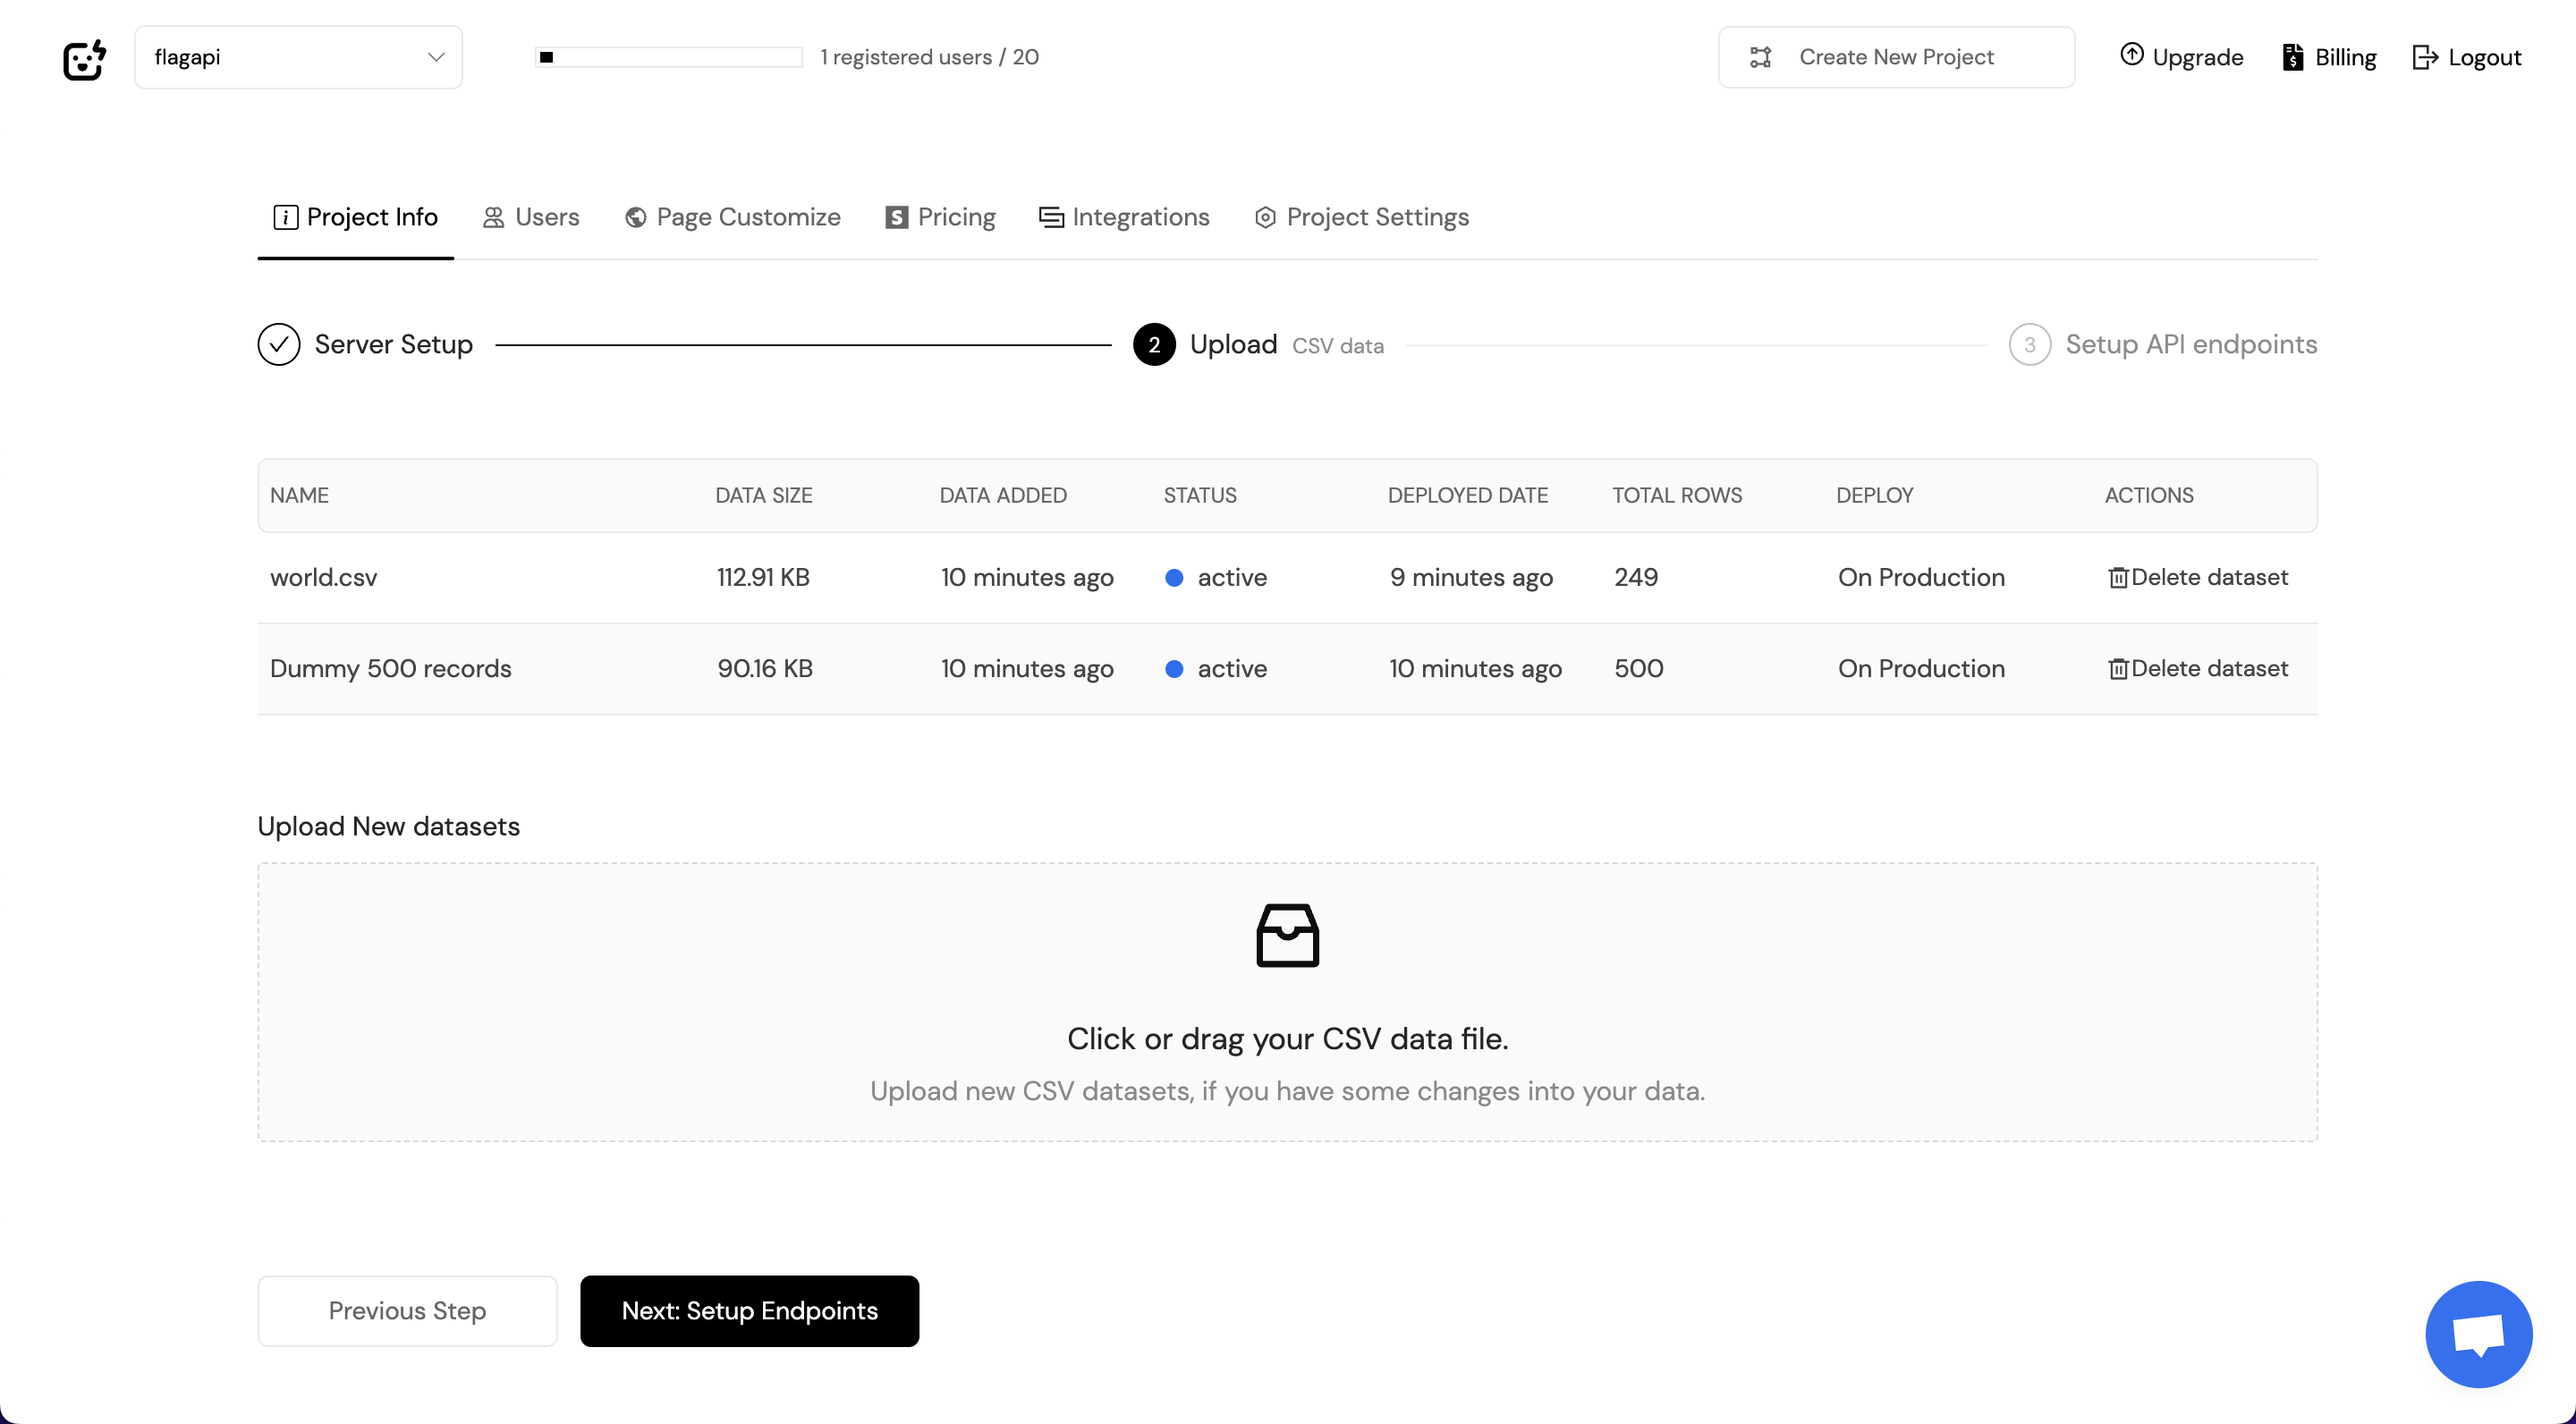Select the Project Info tab
Screen dimensions: 2576x1424
click(x=355, y=217)
